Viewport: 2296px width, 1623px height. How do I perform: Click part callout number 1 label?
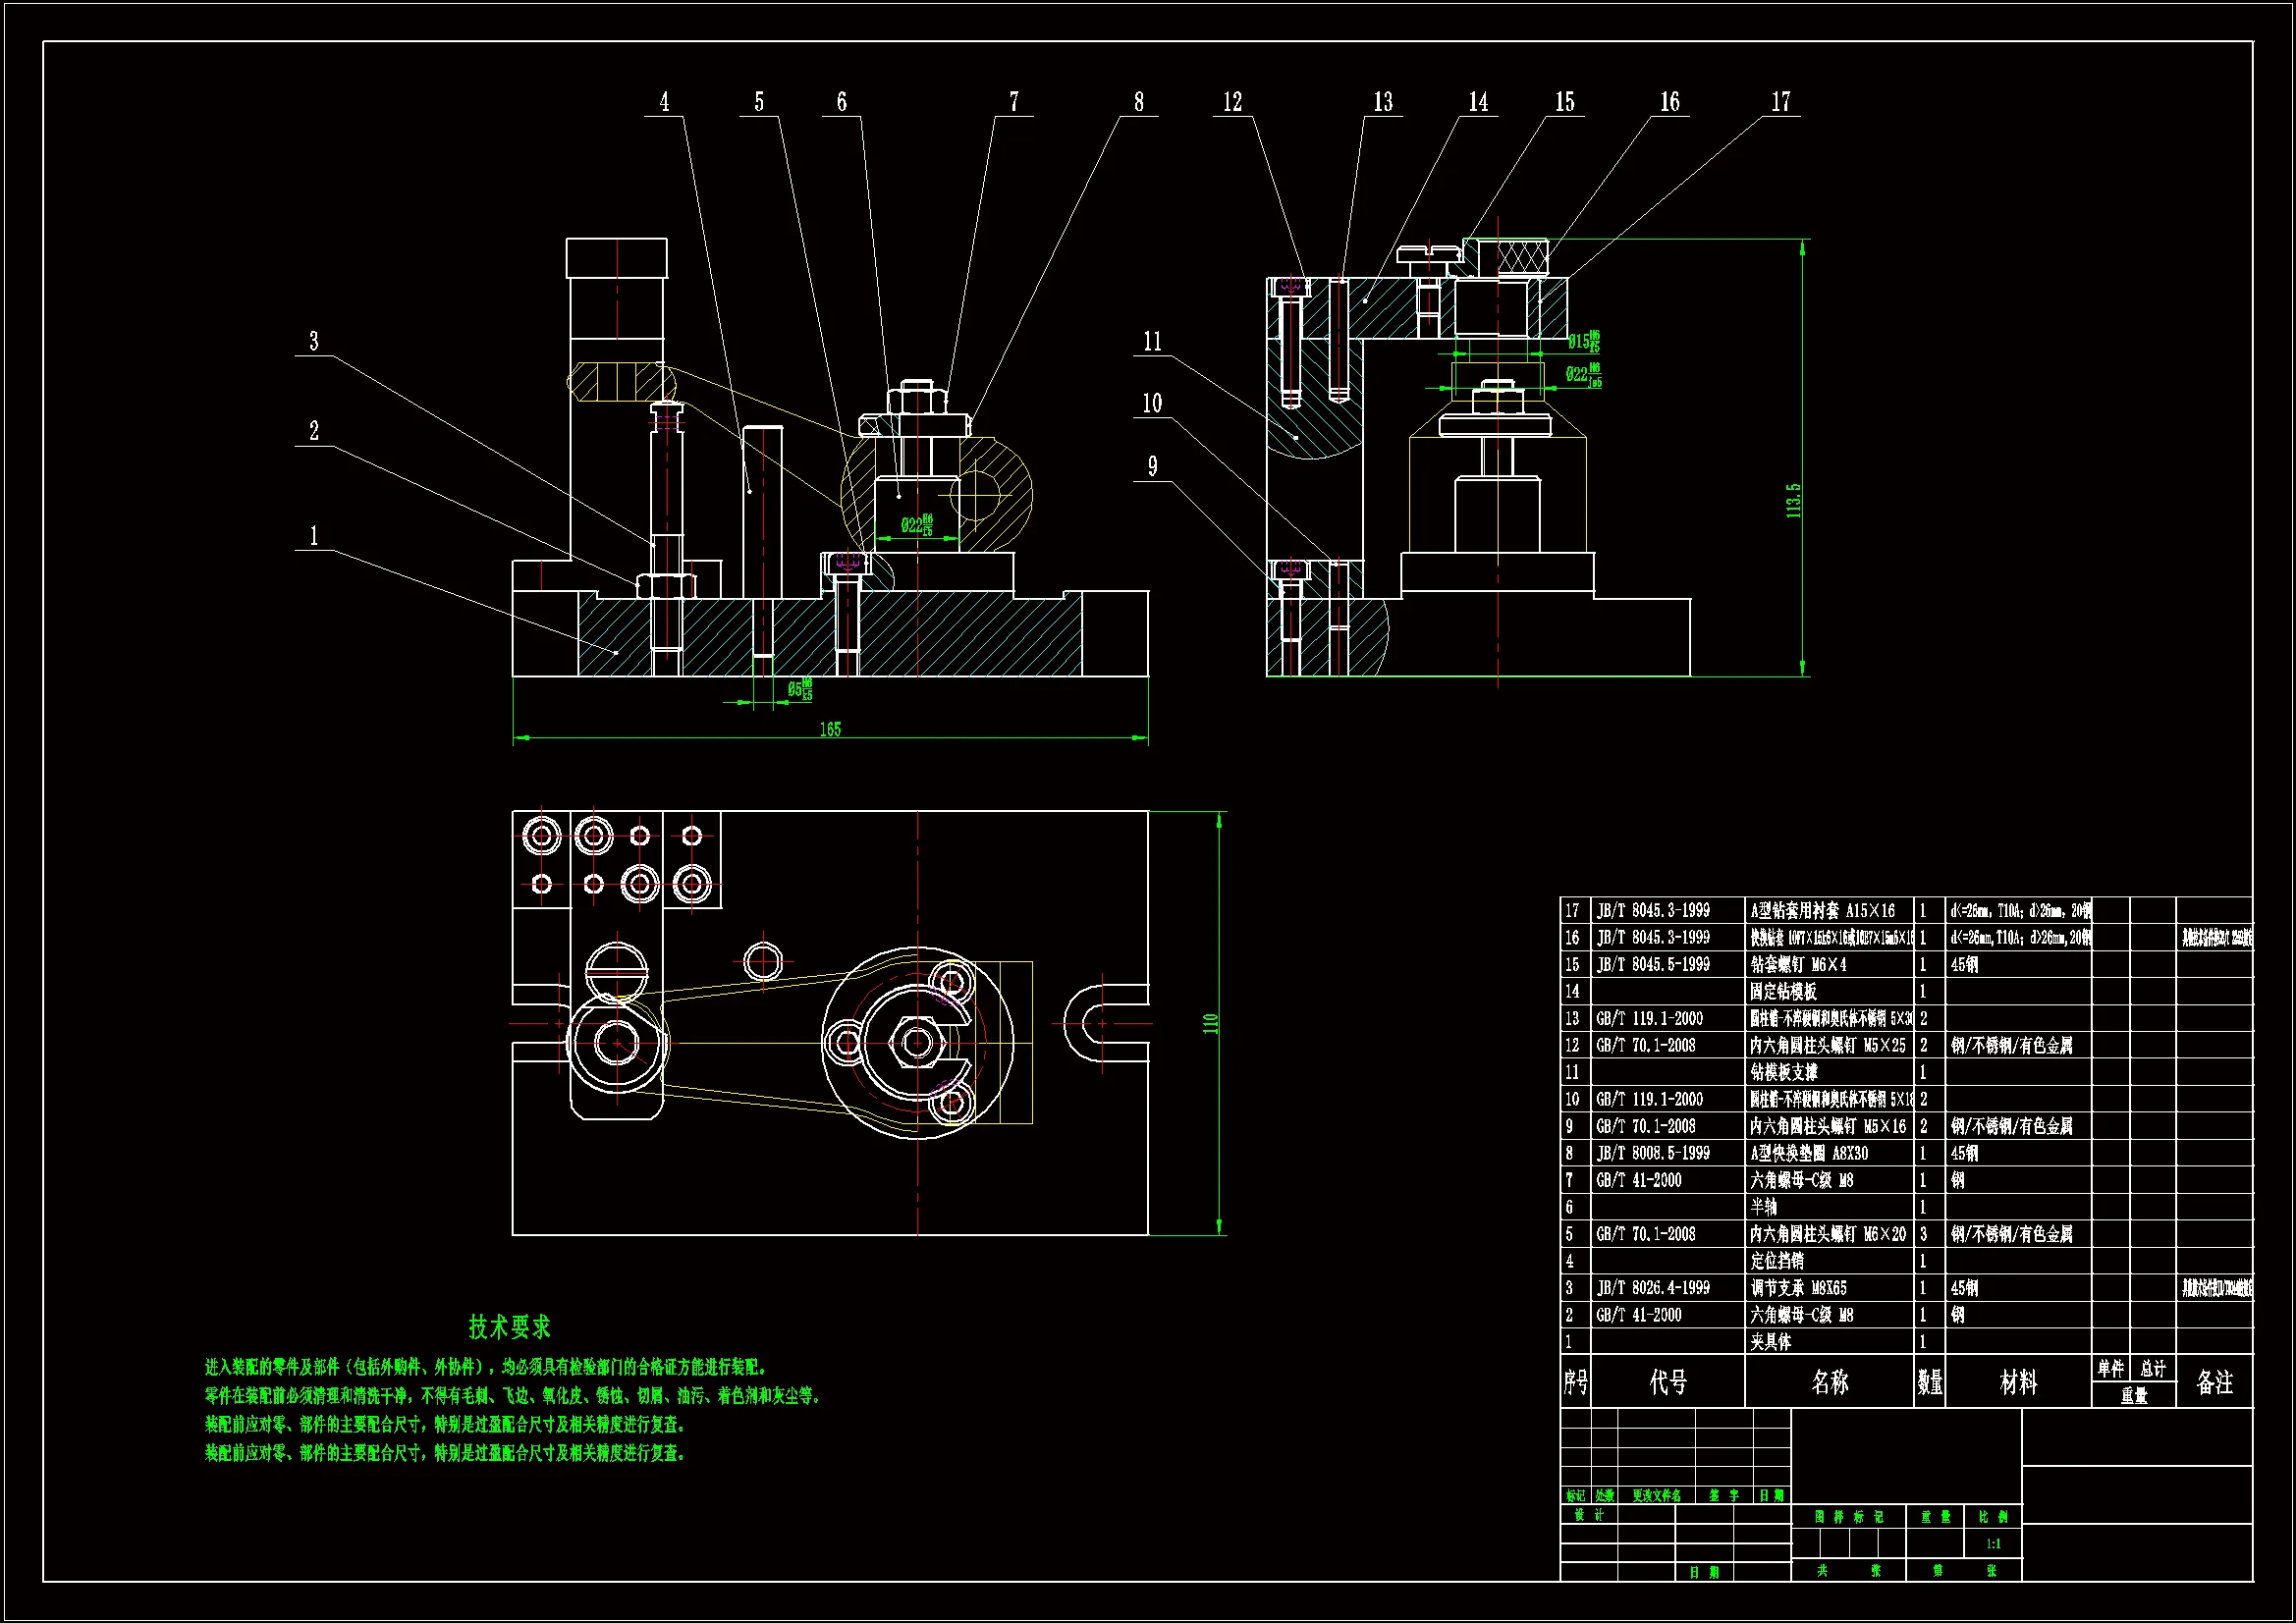pos(314,536)
